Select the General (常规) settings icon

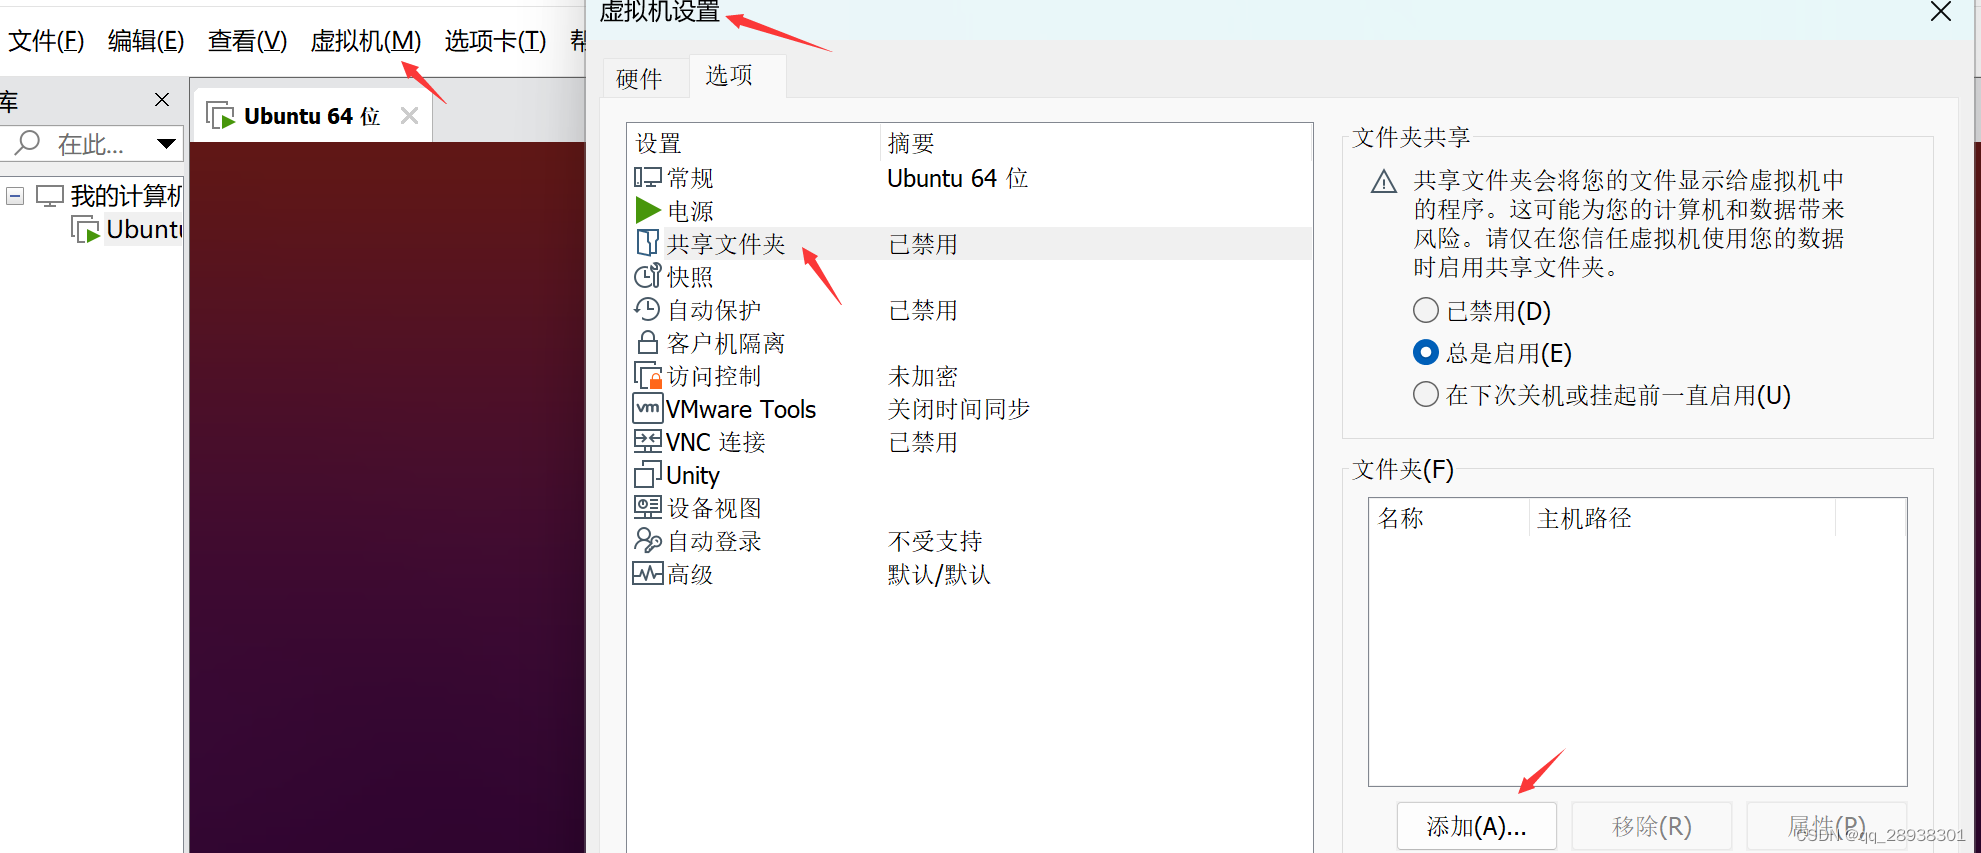pyautogui.click(x=648, y=178)
